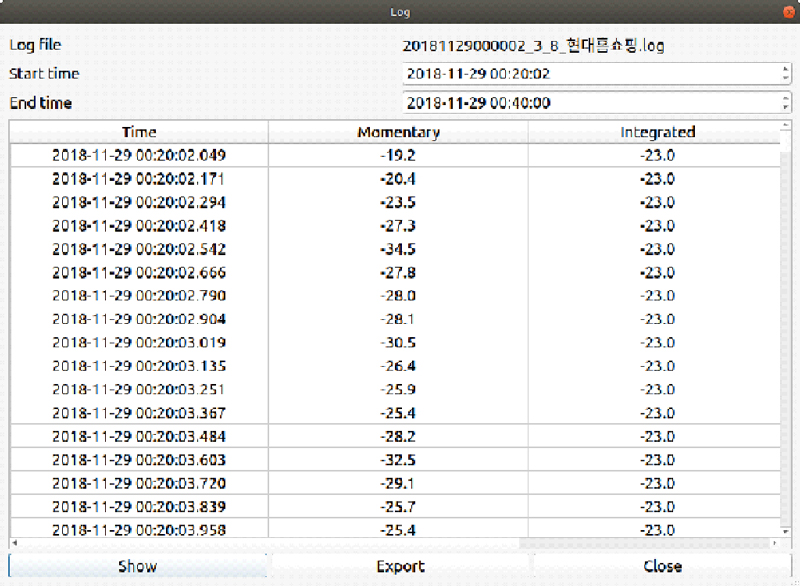
Task: Sort by the Time column header
Action: (x=139, y=132)
